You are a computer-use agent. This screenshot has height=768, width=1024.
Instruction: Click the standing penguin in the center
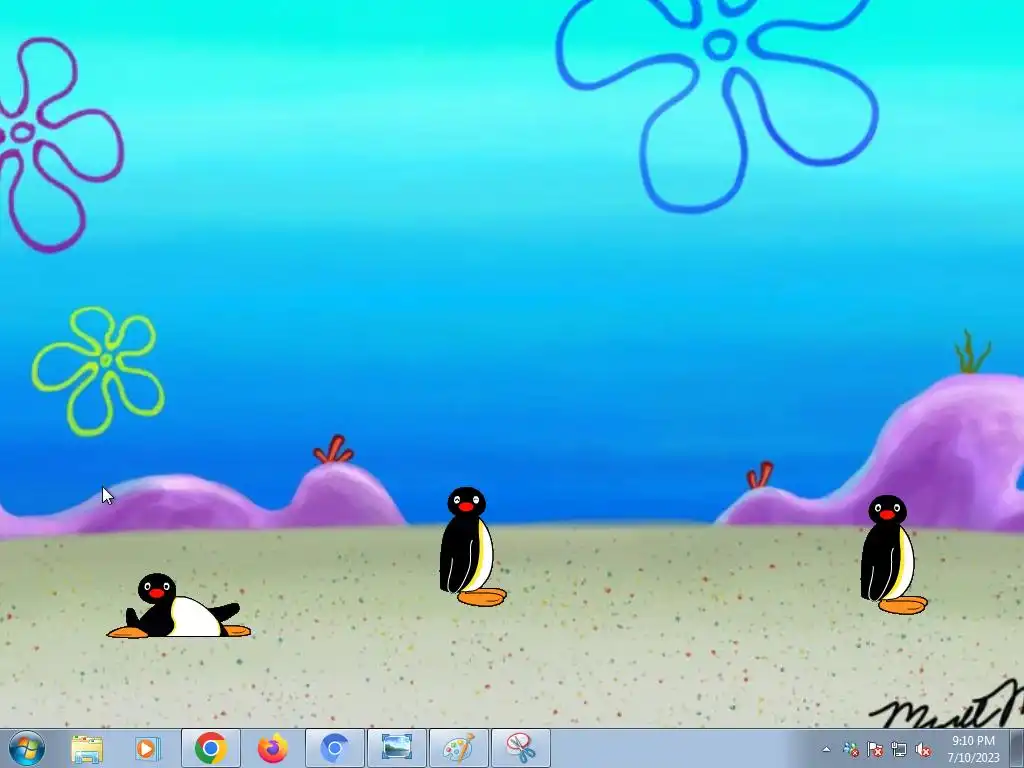[x=472, y=547]
